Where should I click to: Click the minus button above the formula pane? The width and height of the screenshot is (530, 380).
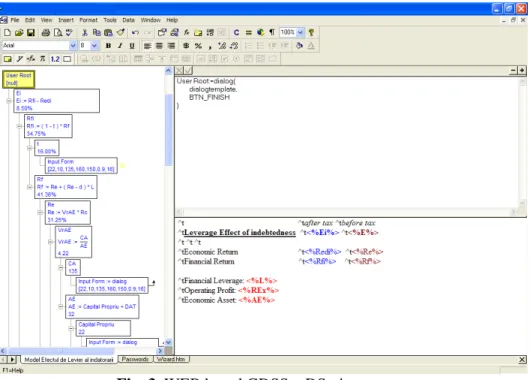pyautogui.click(x=513, y=70)
